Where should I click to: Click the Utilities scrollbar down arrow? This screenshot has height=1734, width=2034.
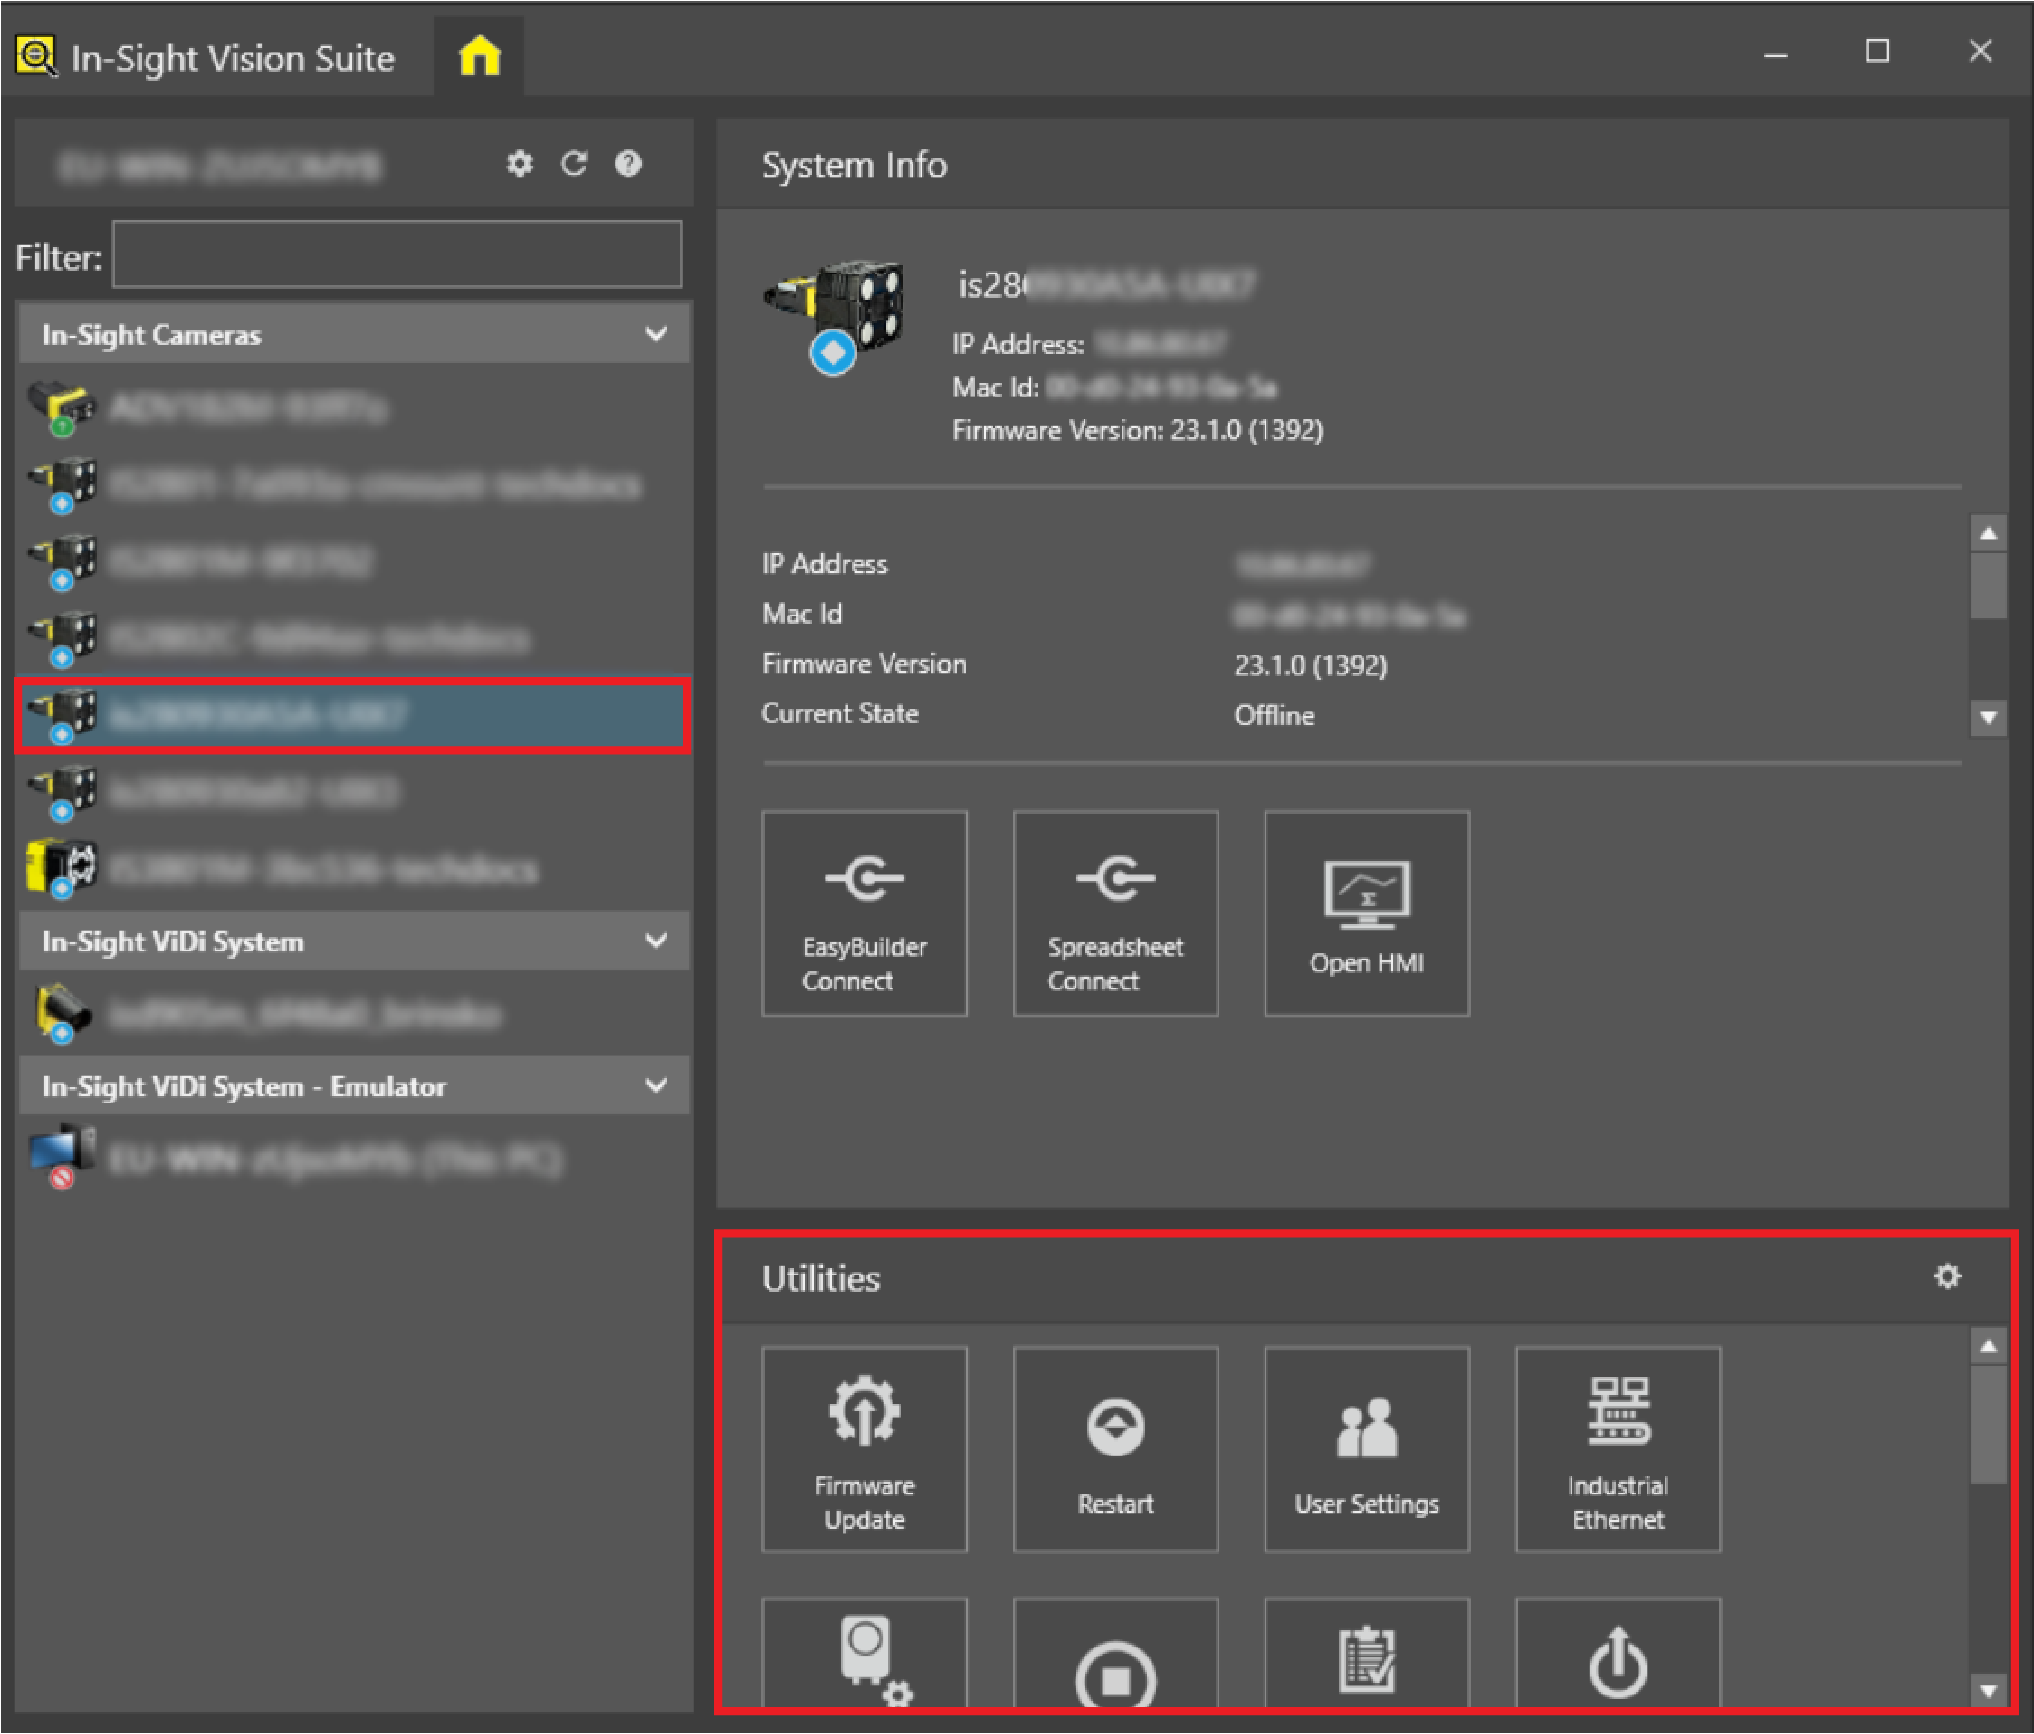pos(1988,1691)
